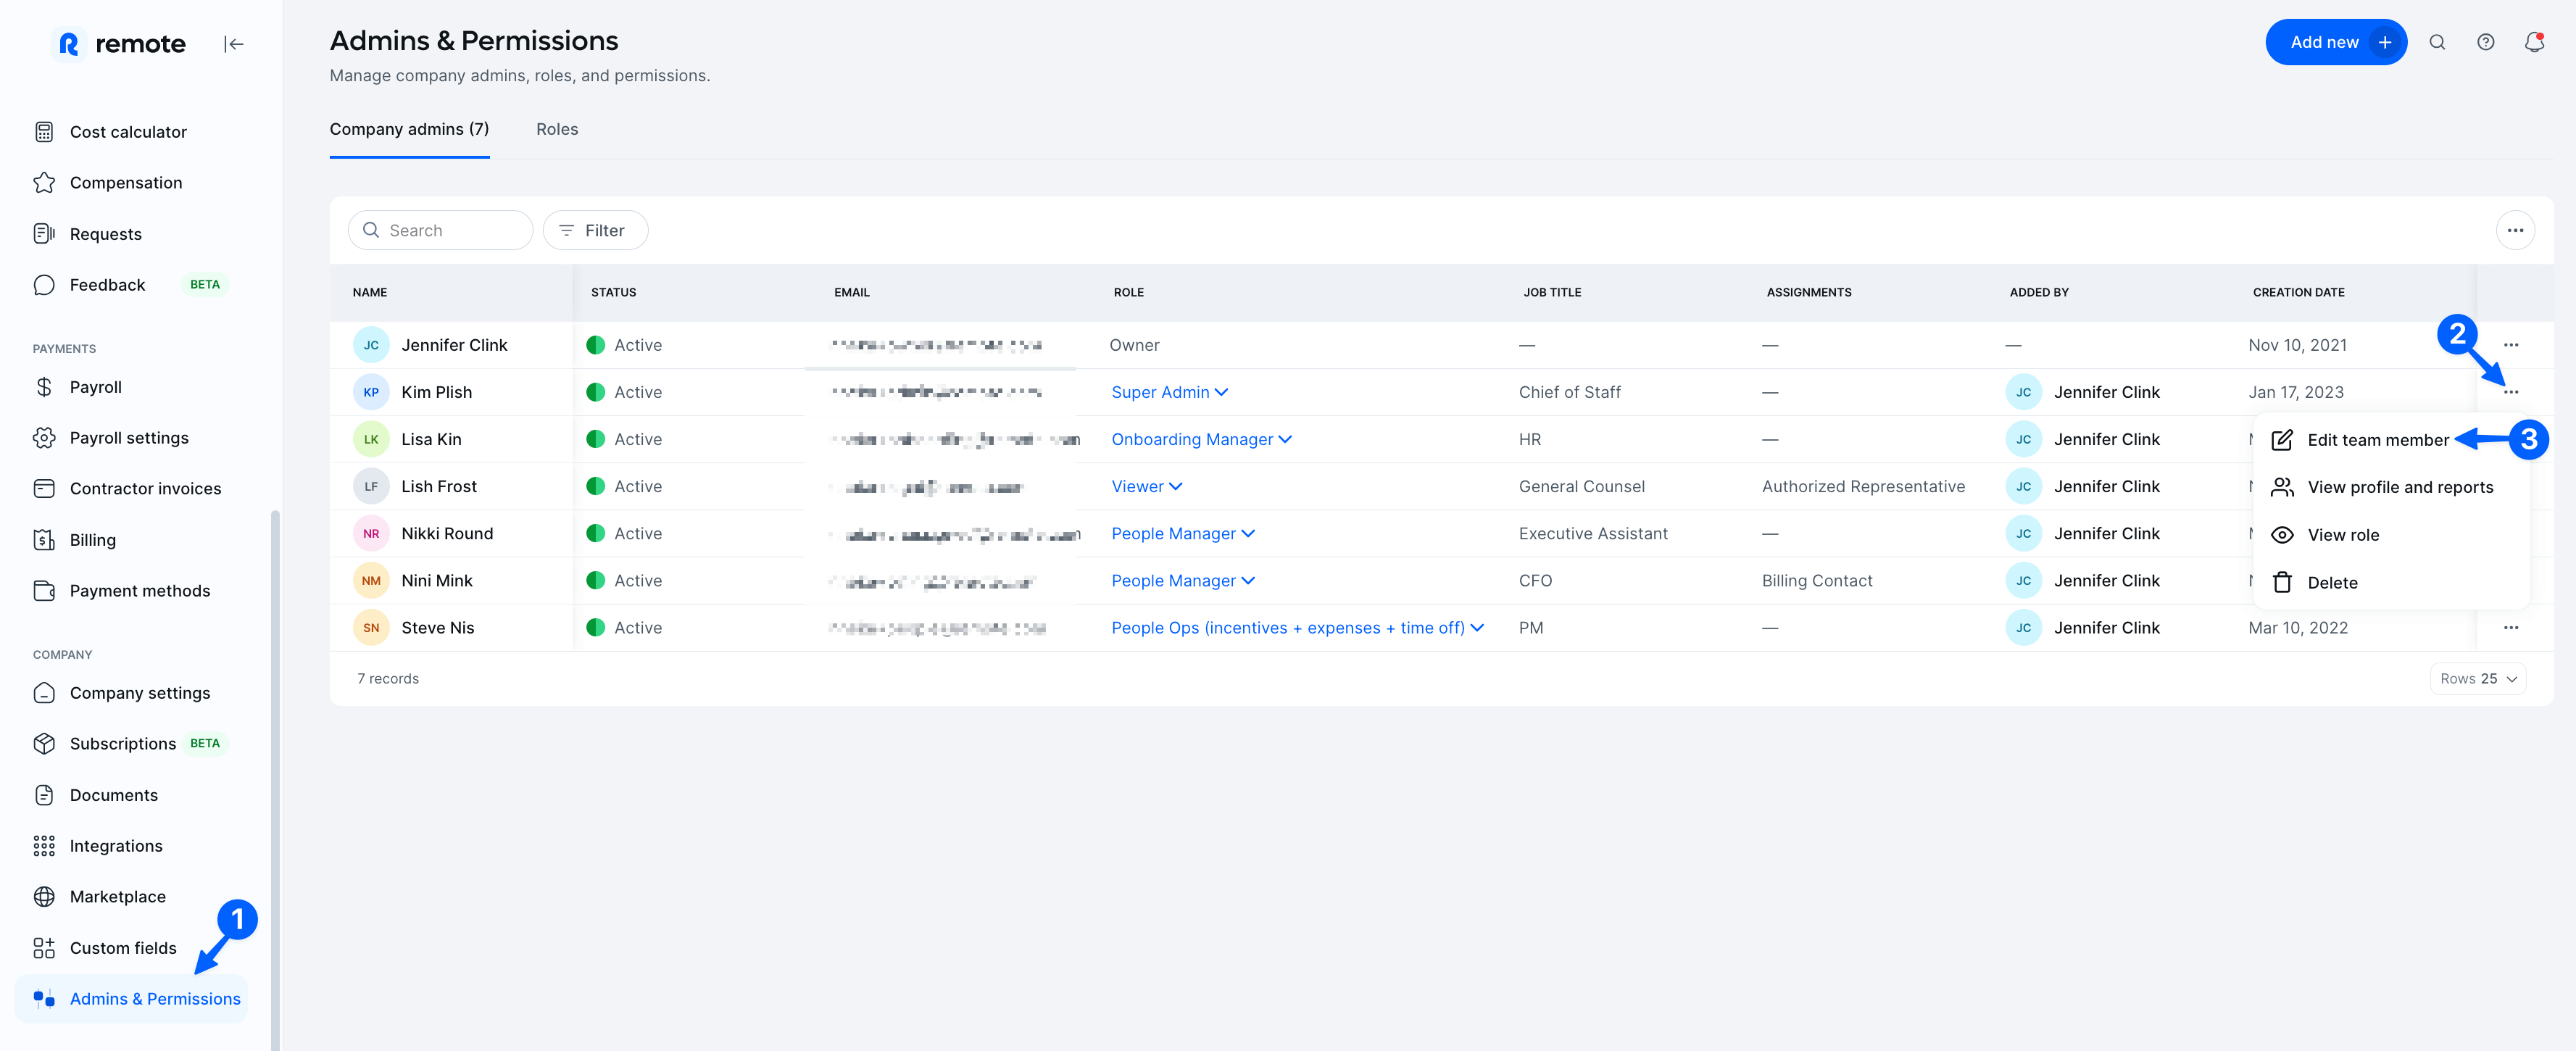2576x1051 pixels.
Task: Open notifications bell icon
Action: point(2533,42)
